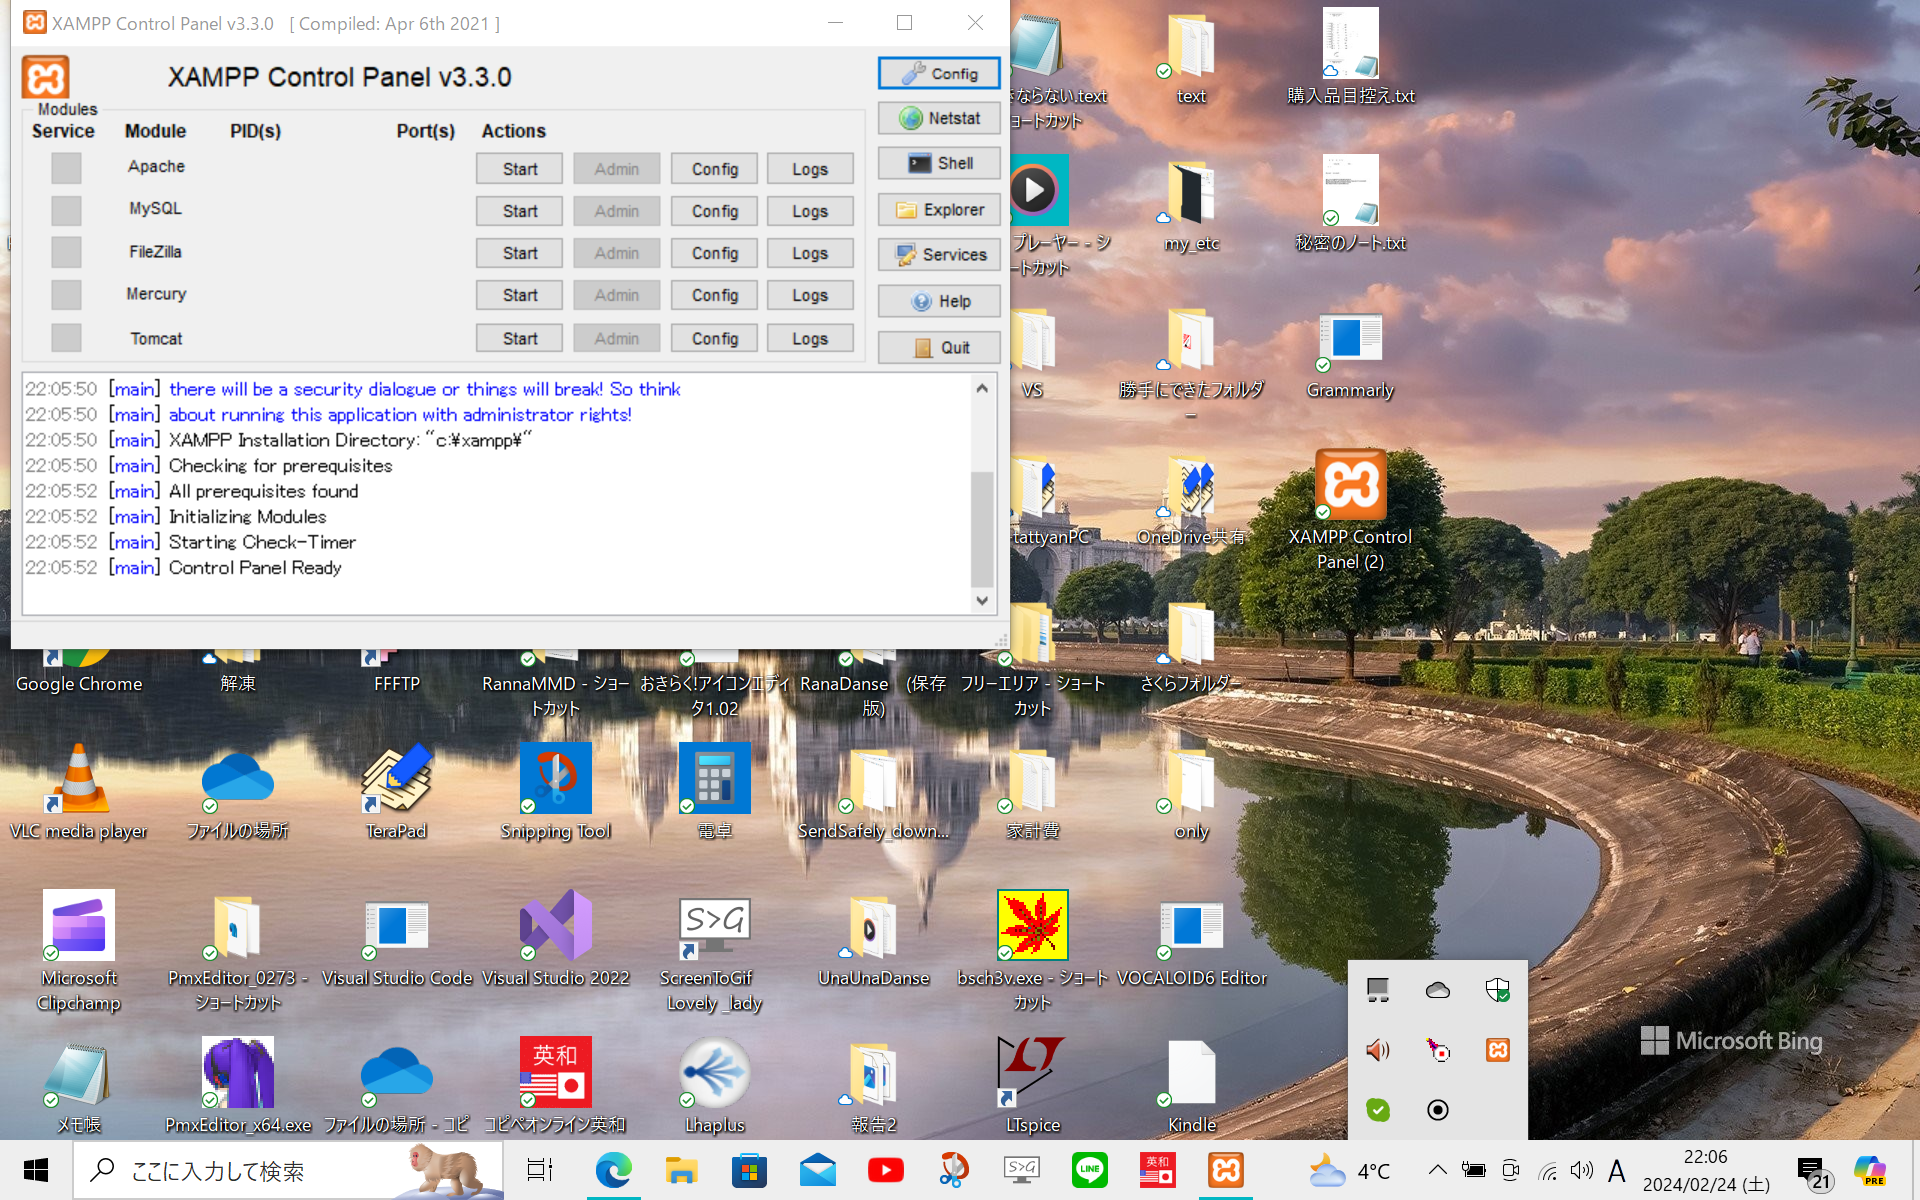
Task: Quit the XAMPP control panel
Action: [938, 347]
